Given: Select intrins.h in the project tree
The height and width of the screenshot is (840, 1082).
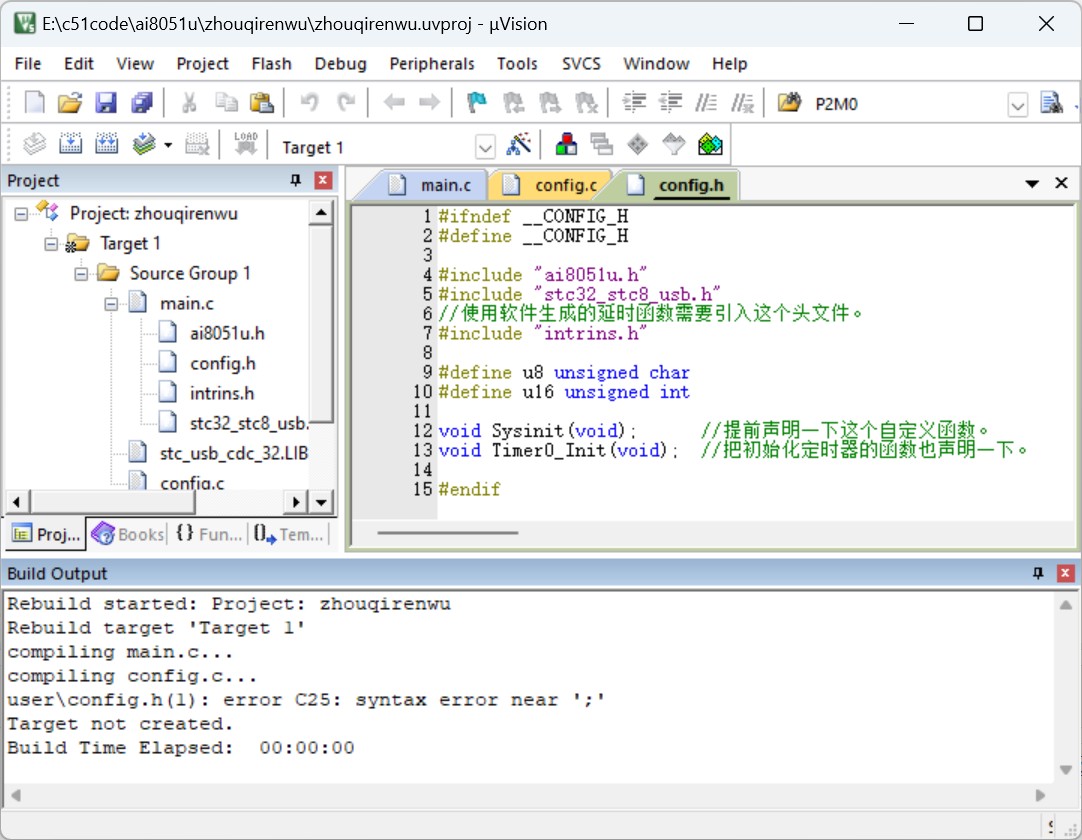Looking at the screenshot, I should [x=222, y=393].
